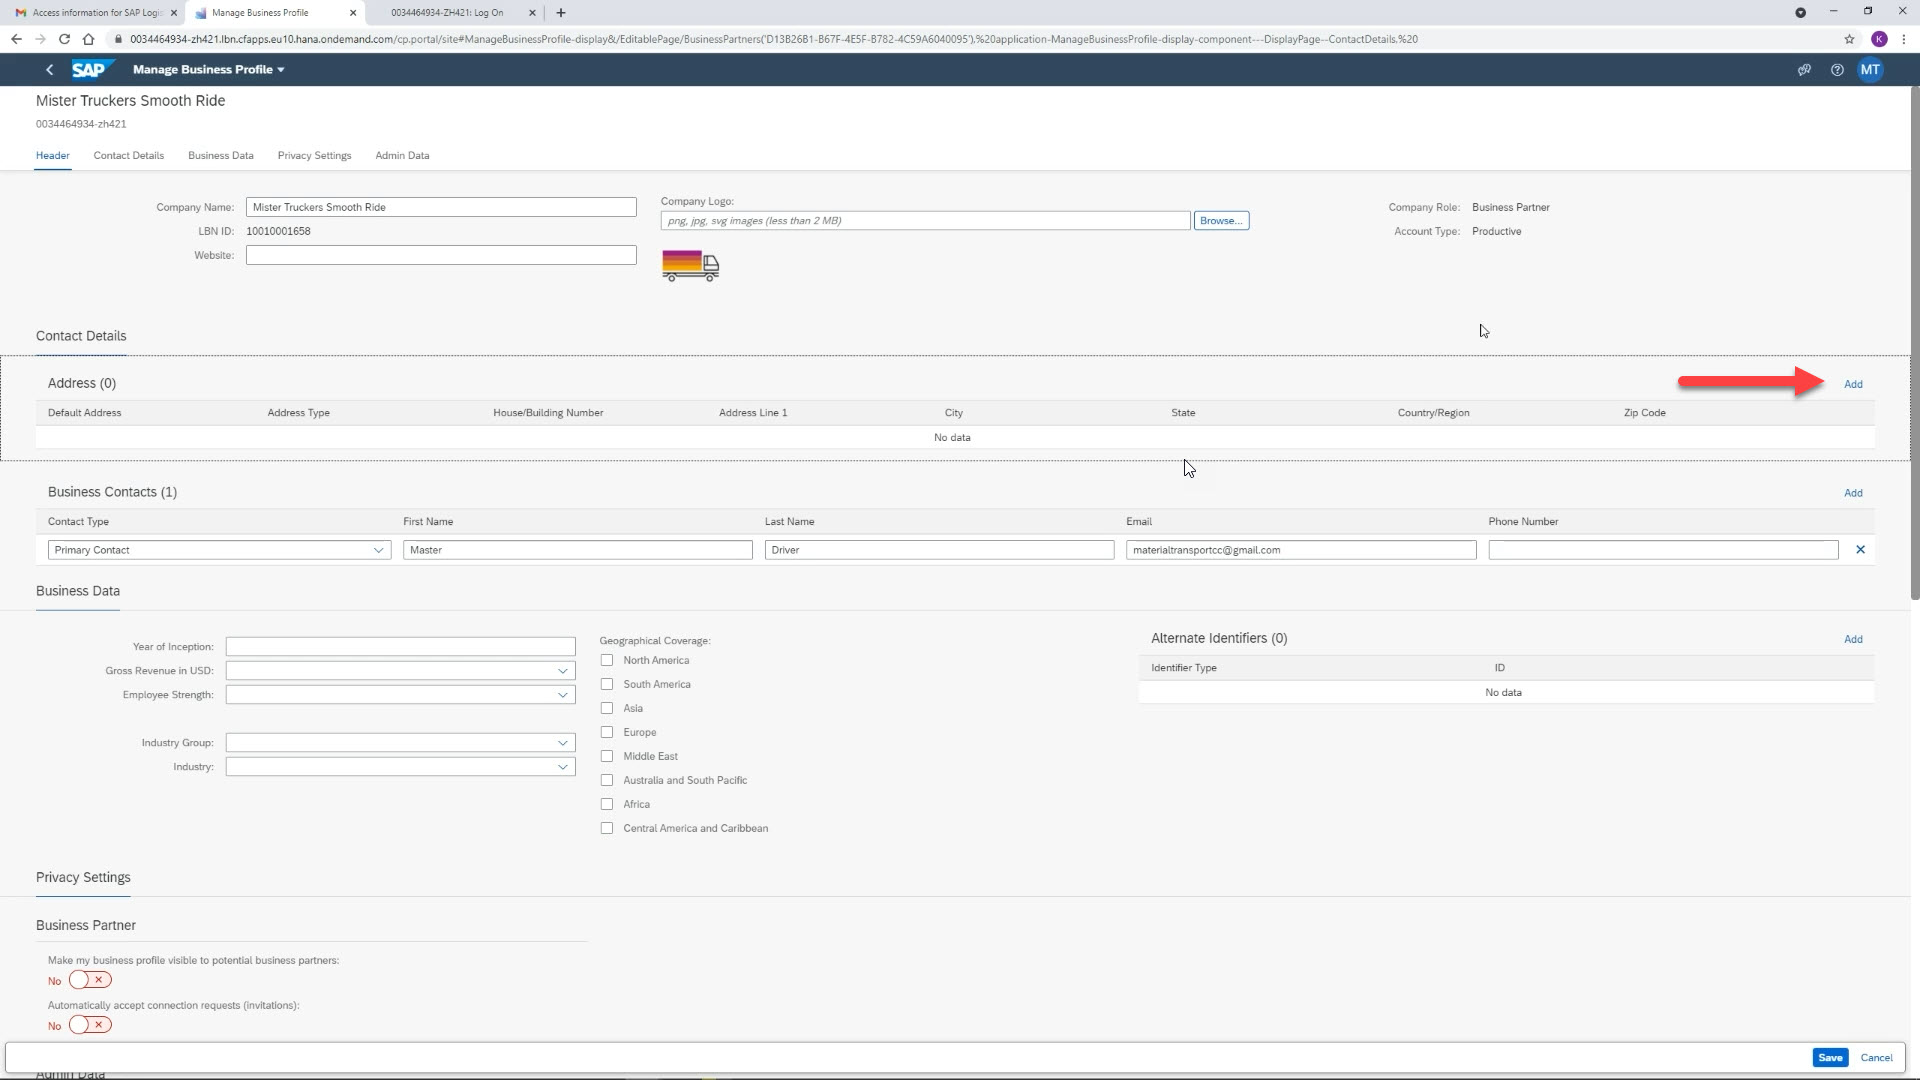This screenshot has width=1920, height=1080.
Task: Bookmark this page with star icon
Action: [1849, 39]
